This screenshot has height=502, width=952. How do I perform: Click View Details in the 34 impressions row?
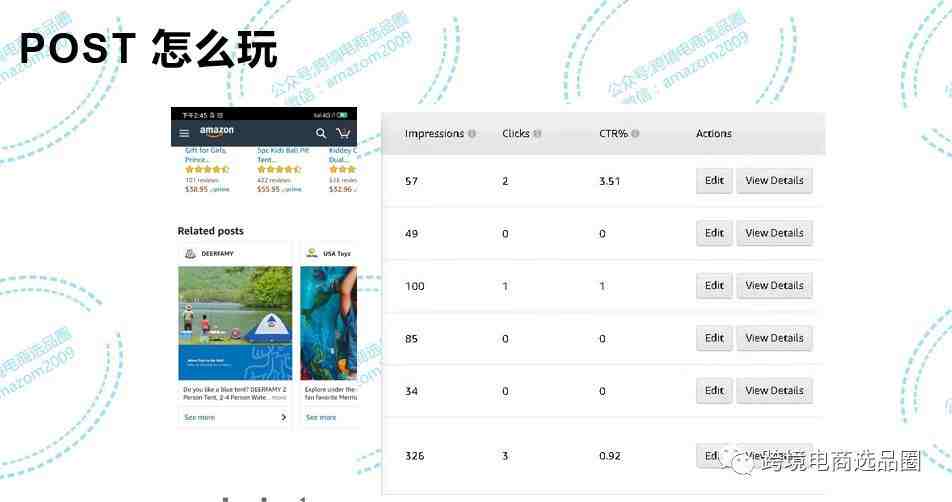click(774, 391)
